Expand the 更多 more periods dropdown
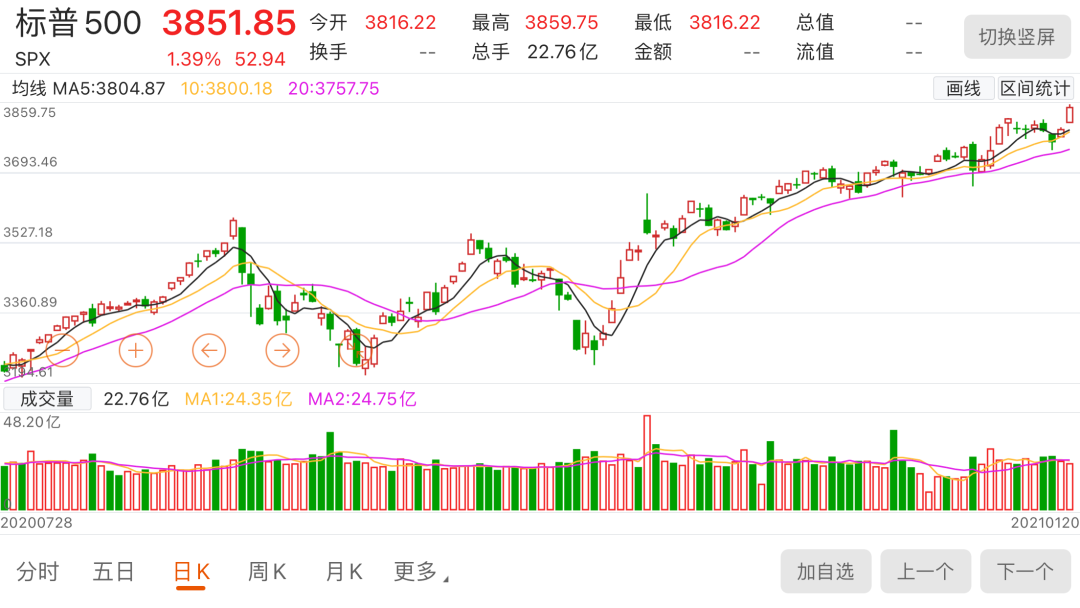Image resolution: width=1080 pixels, height=608 pixels. pos(420,572)
